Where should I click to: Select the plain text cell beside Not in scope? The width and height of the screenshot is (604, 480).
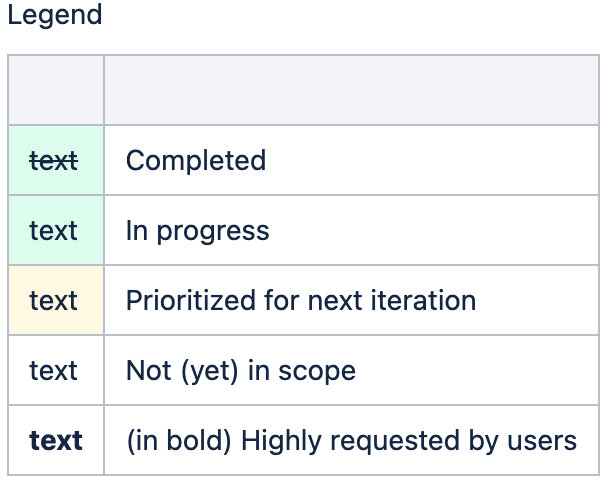tap(56, 370)
